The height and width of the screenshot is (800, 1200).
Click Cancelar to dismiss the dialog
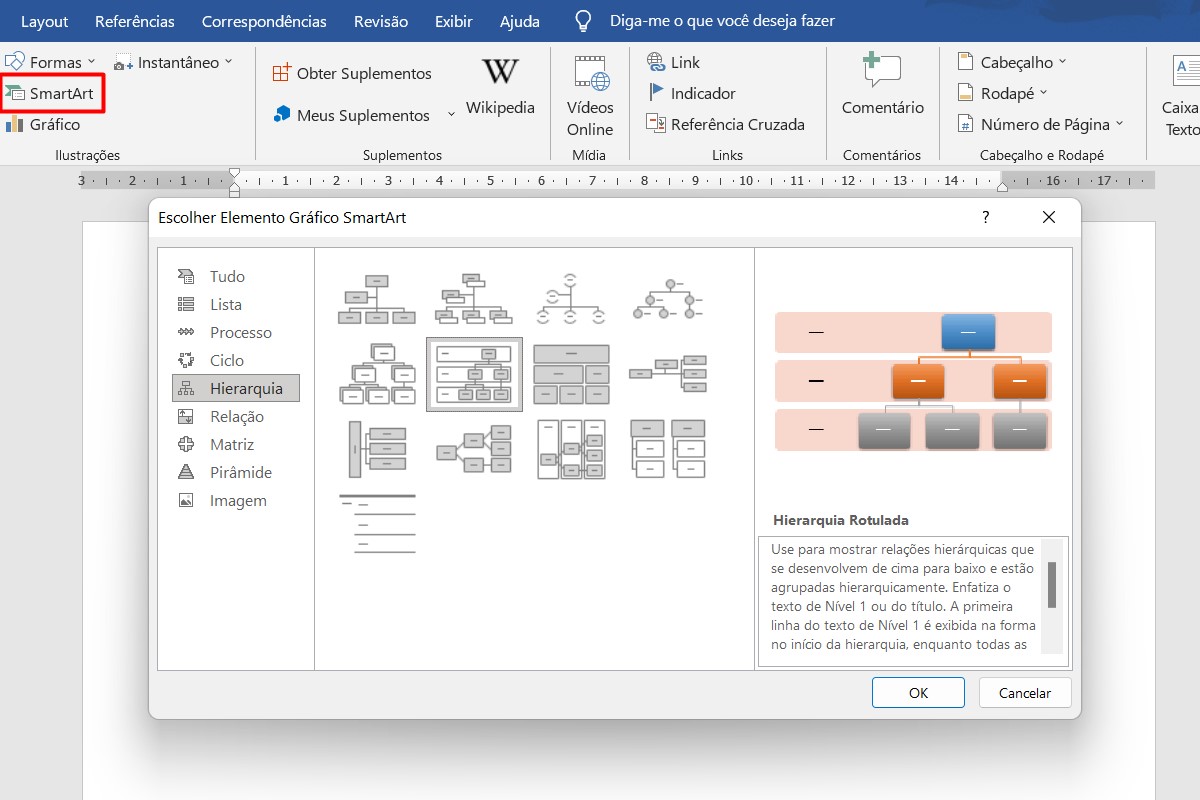[1025, 693]
